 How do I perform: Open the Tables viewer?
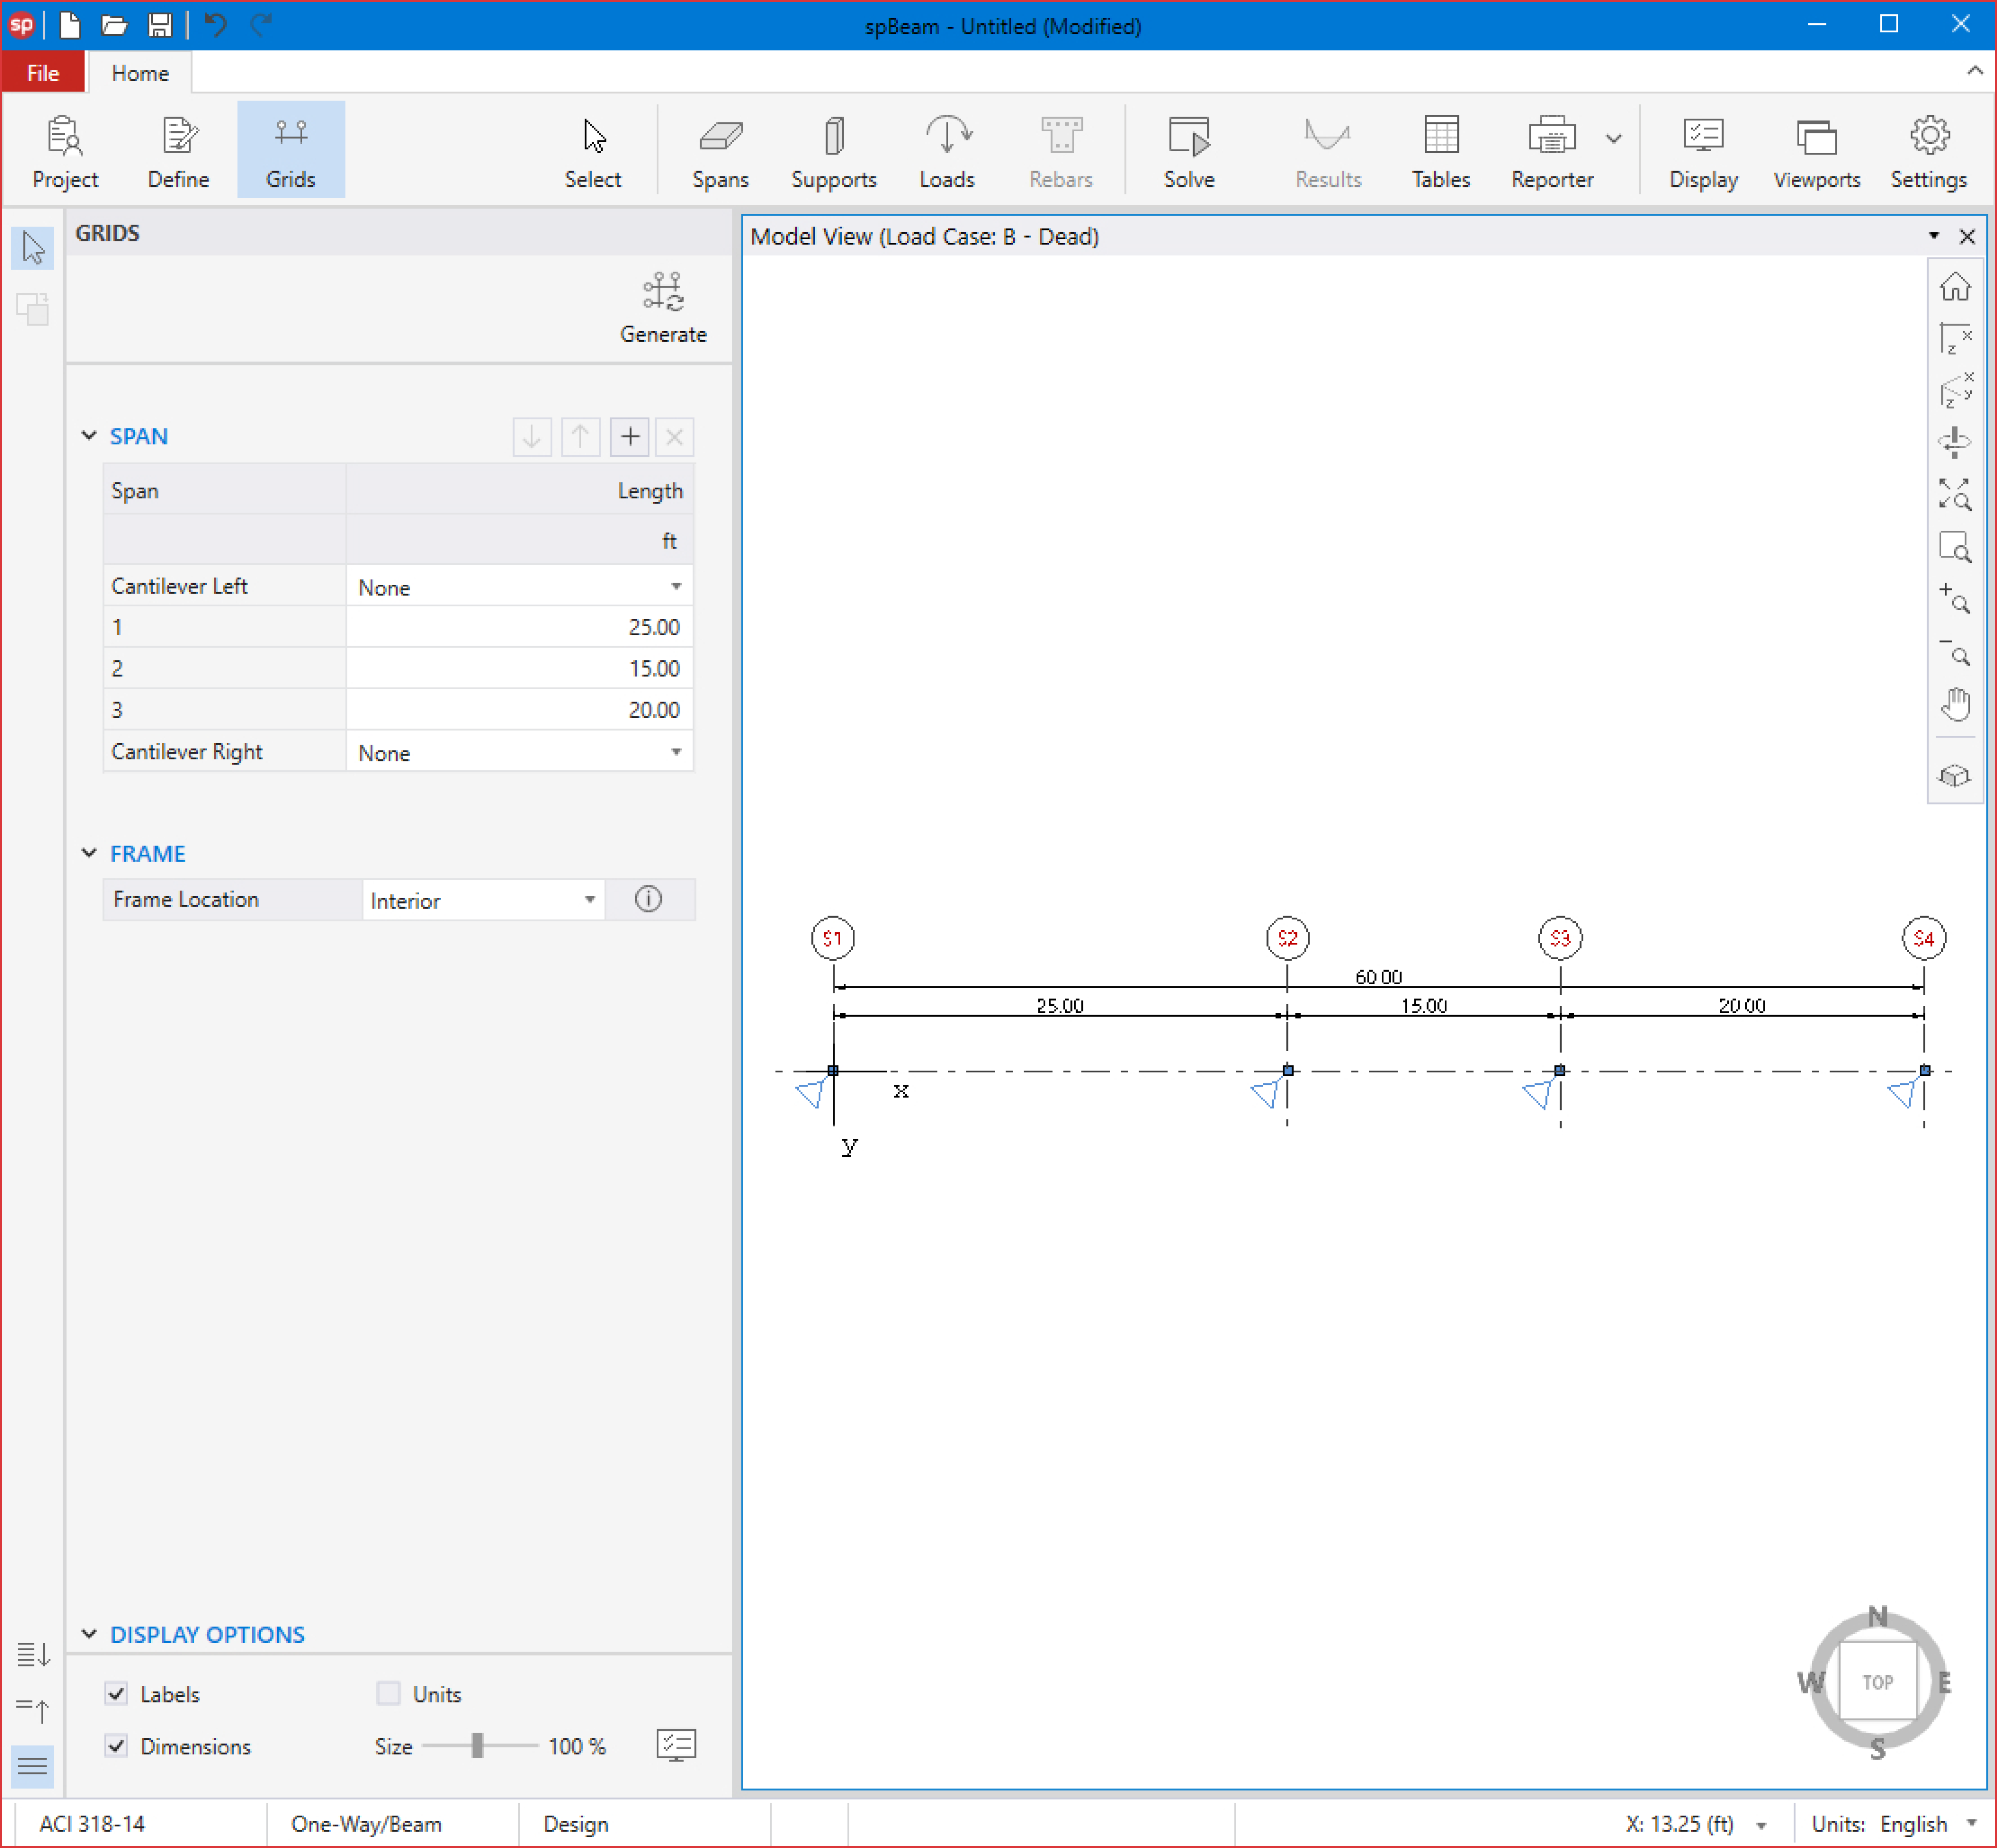tap(1440, 151)
